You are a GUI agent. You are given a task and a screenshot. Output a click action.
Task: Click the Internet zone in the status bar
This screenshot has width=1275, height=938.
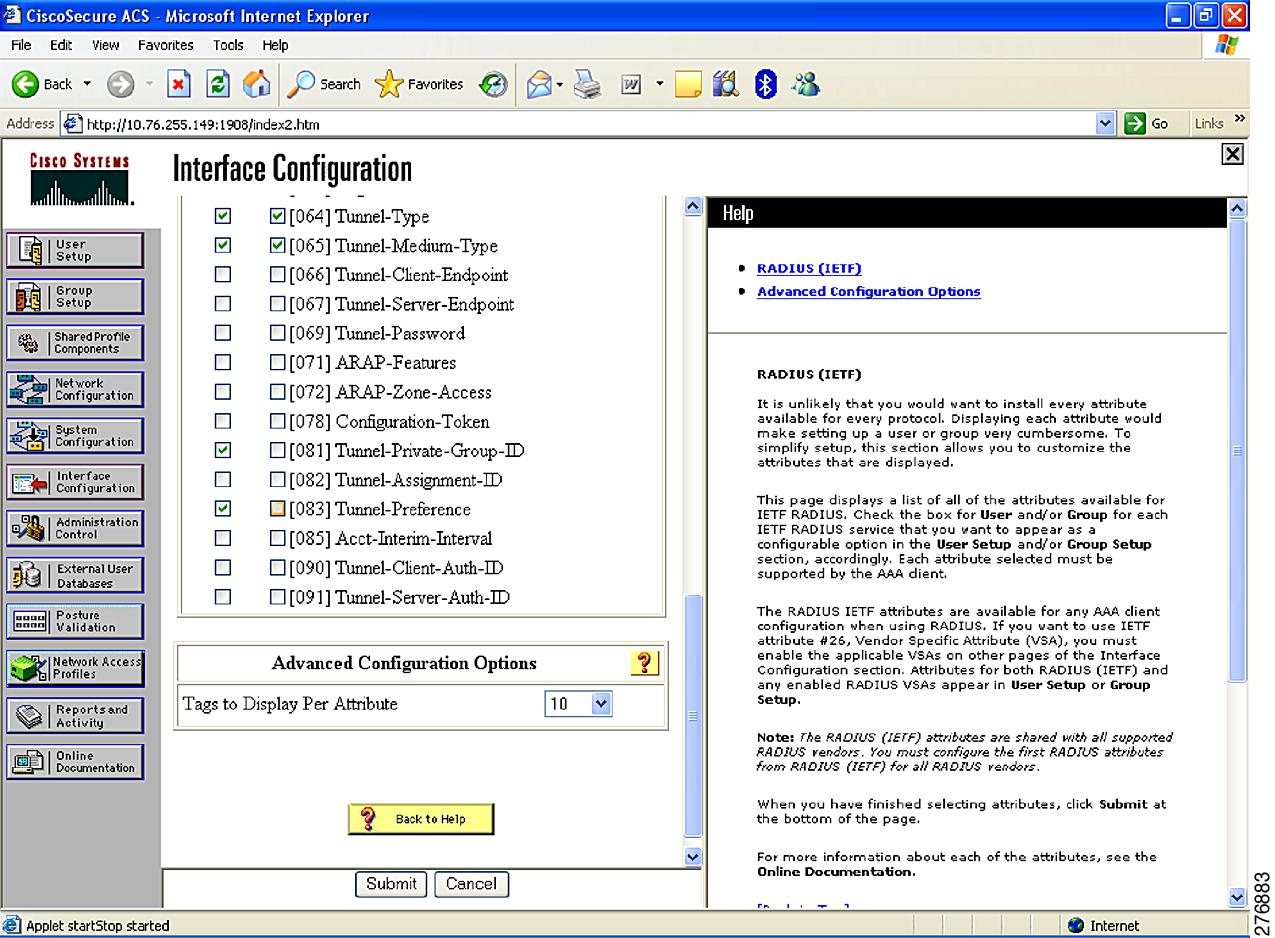[1105, 926]
